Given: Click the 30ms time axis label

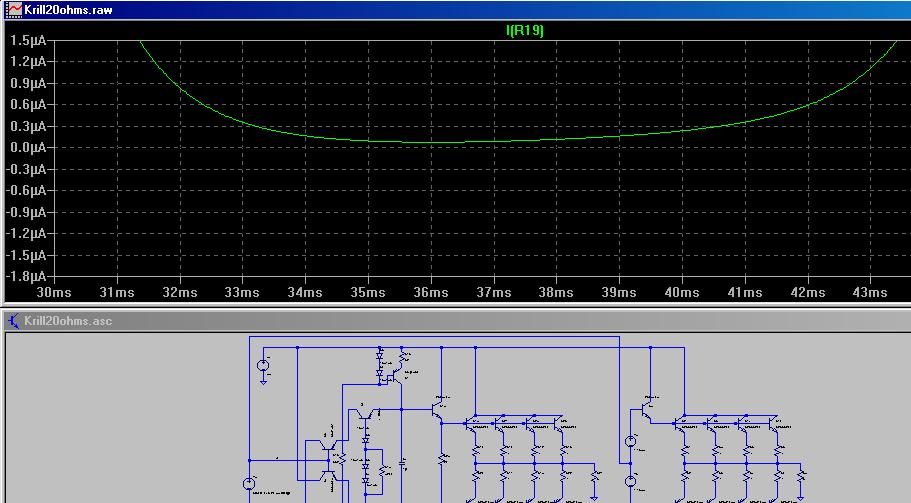Looking at the screenshot, I should [x=54, y=292].
